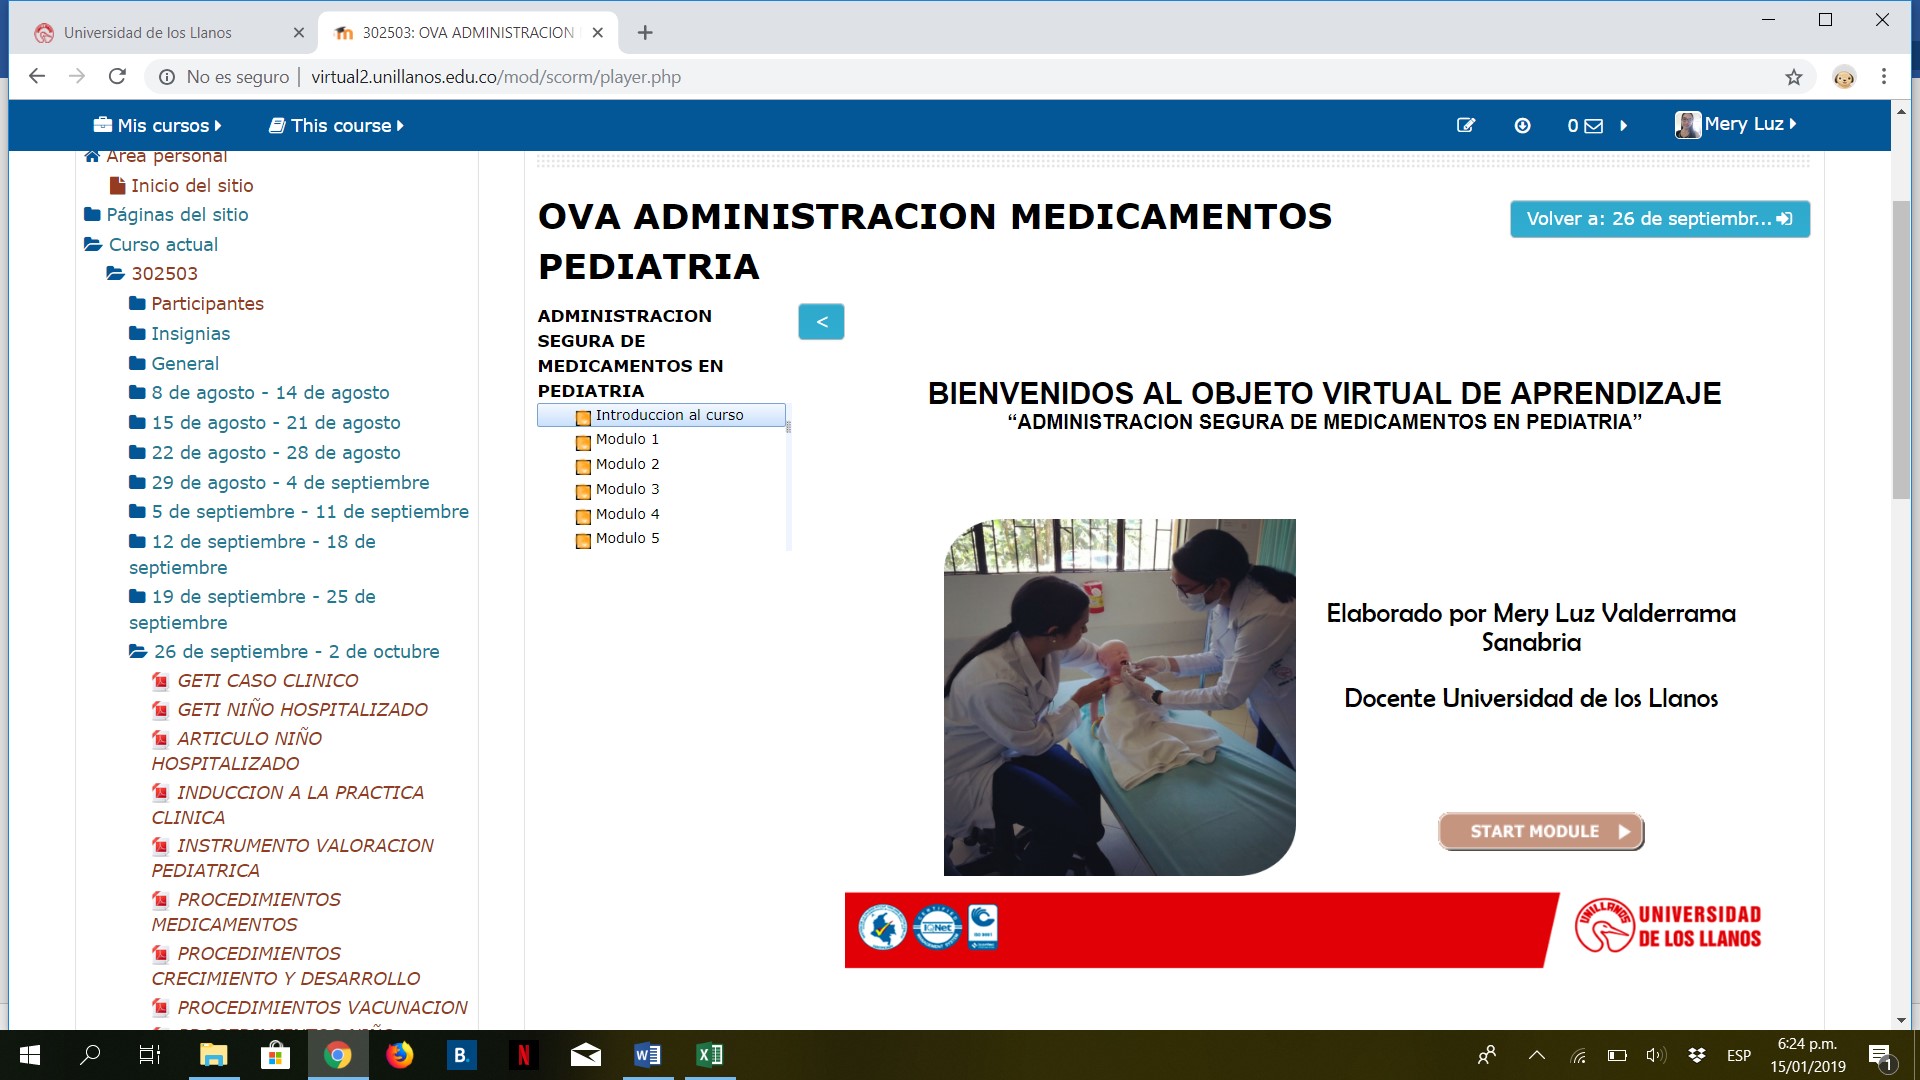Image resolution: width=1920 pixels, height=1080 pixels.
Task: Open the Mis cursos dropdown
Action: coord(156,125)
